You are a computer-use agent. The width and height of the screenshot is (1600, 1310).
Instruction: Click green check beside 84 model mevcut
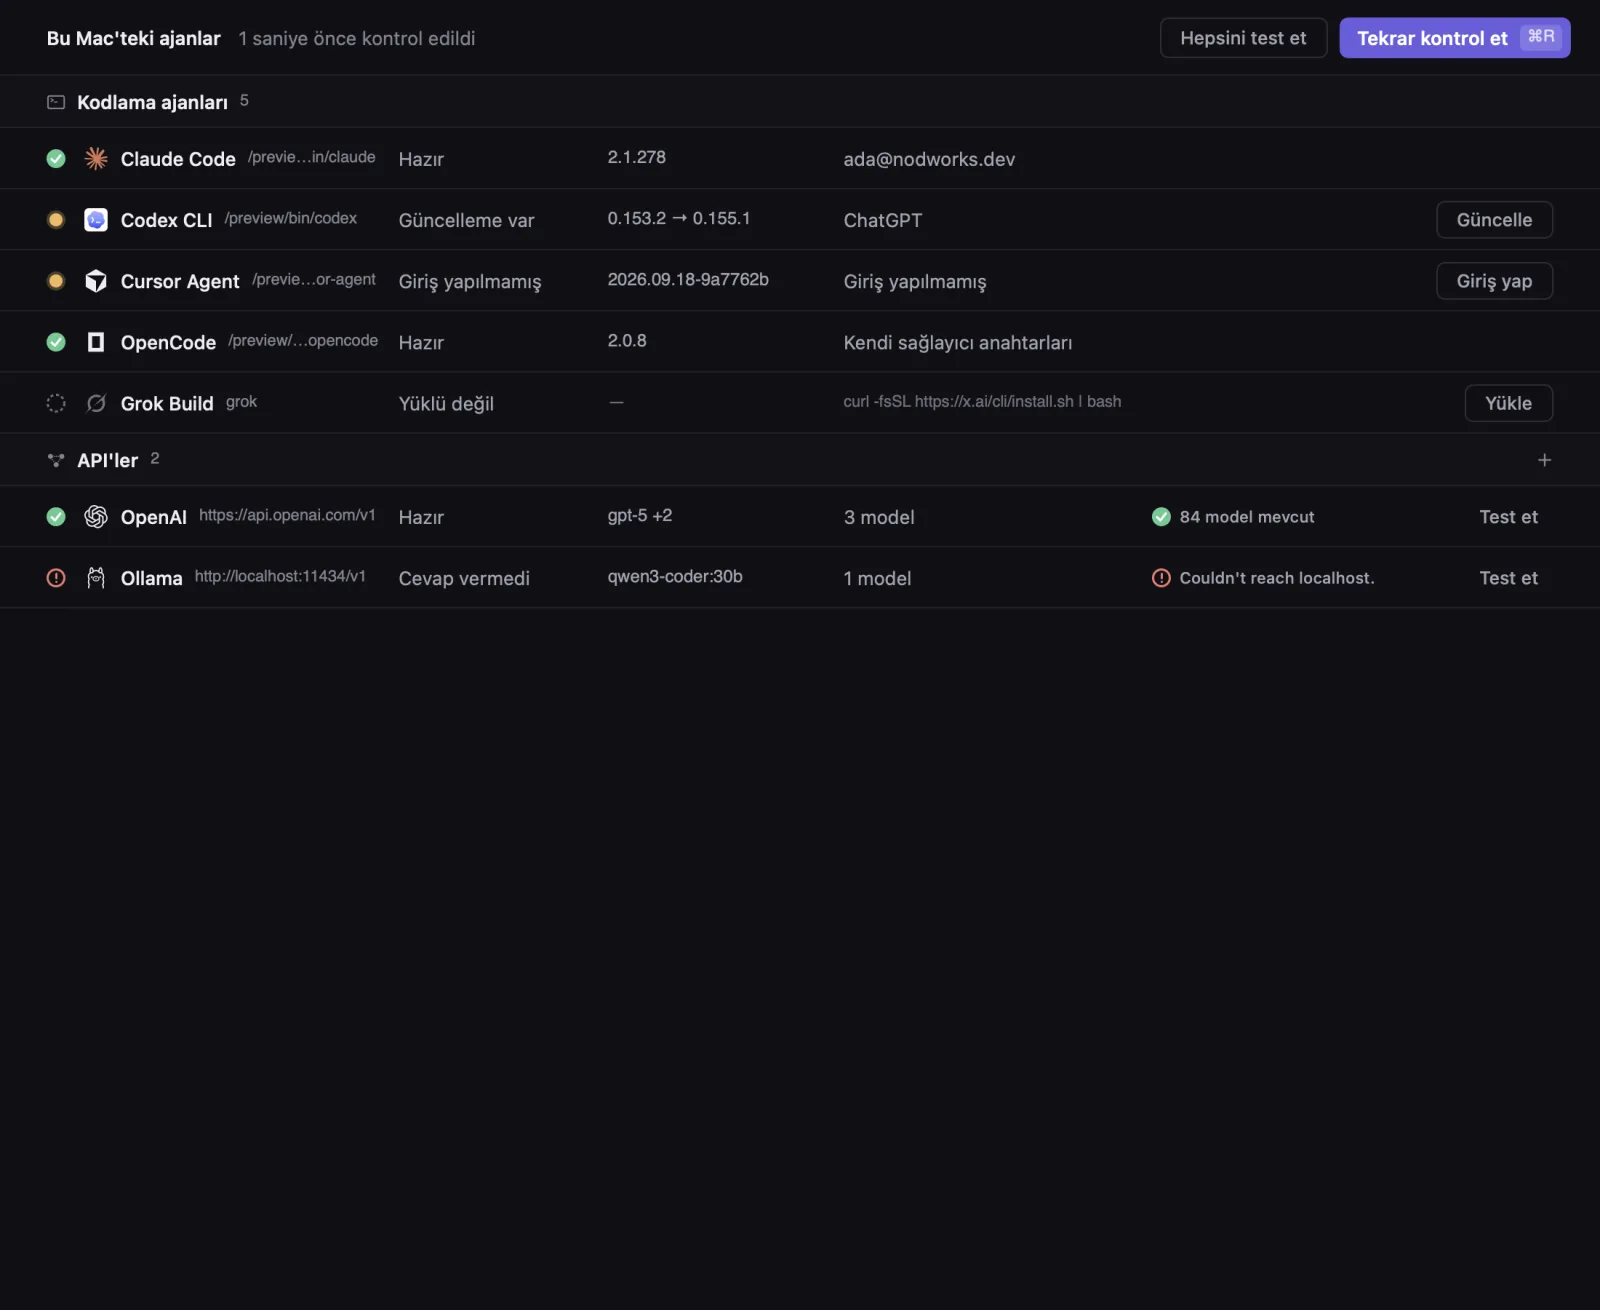coord(1161,516)
